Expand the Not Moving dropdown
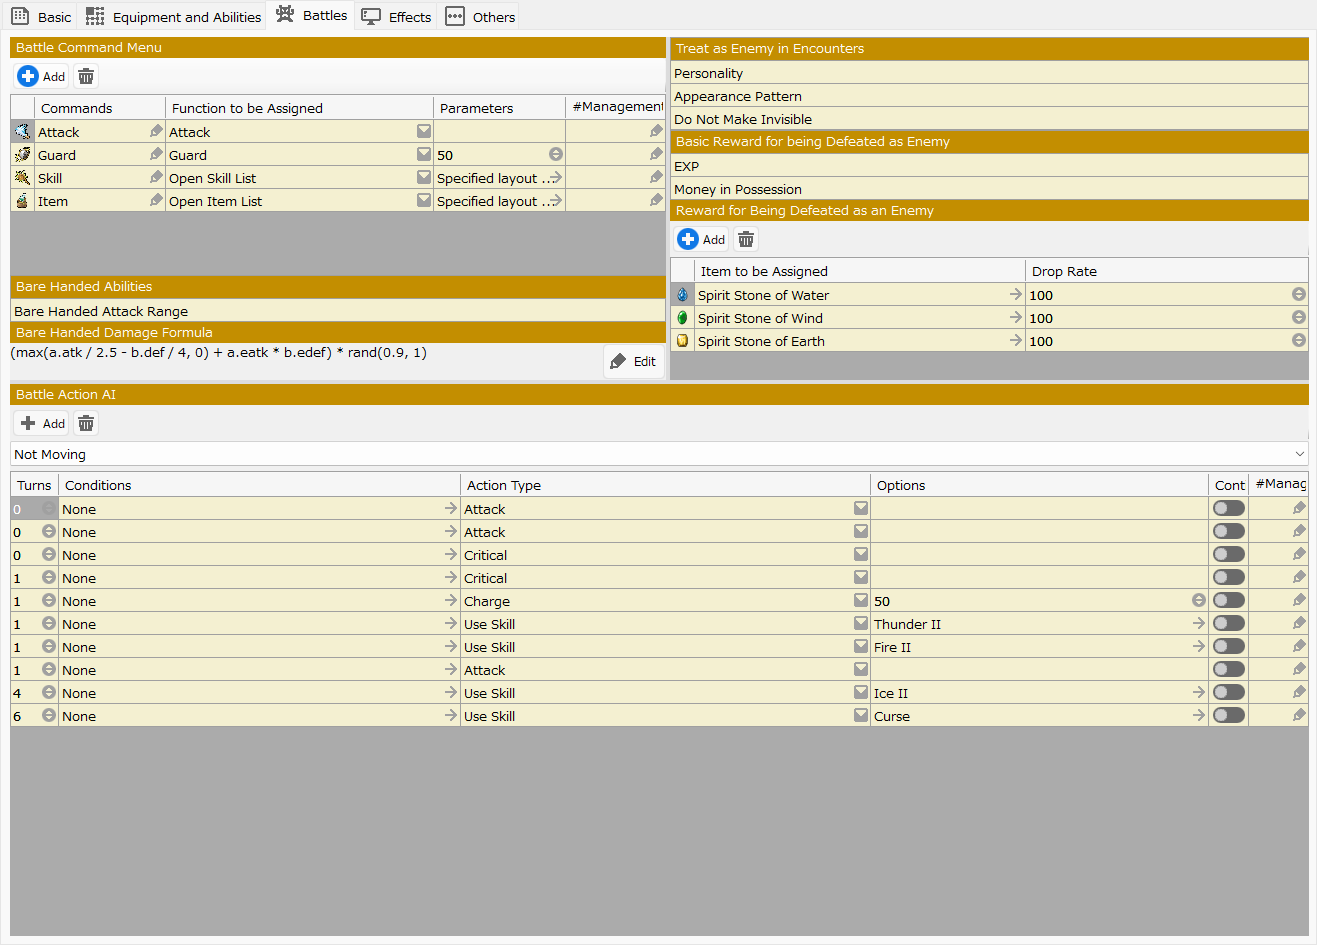This screenshot has width=1317, height=945. pos(1299,454)
